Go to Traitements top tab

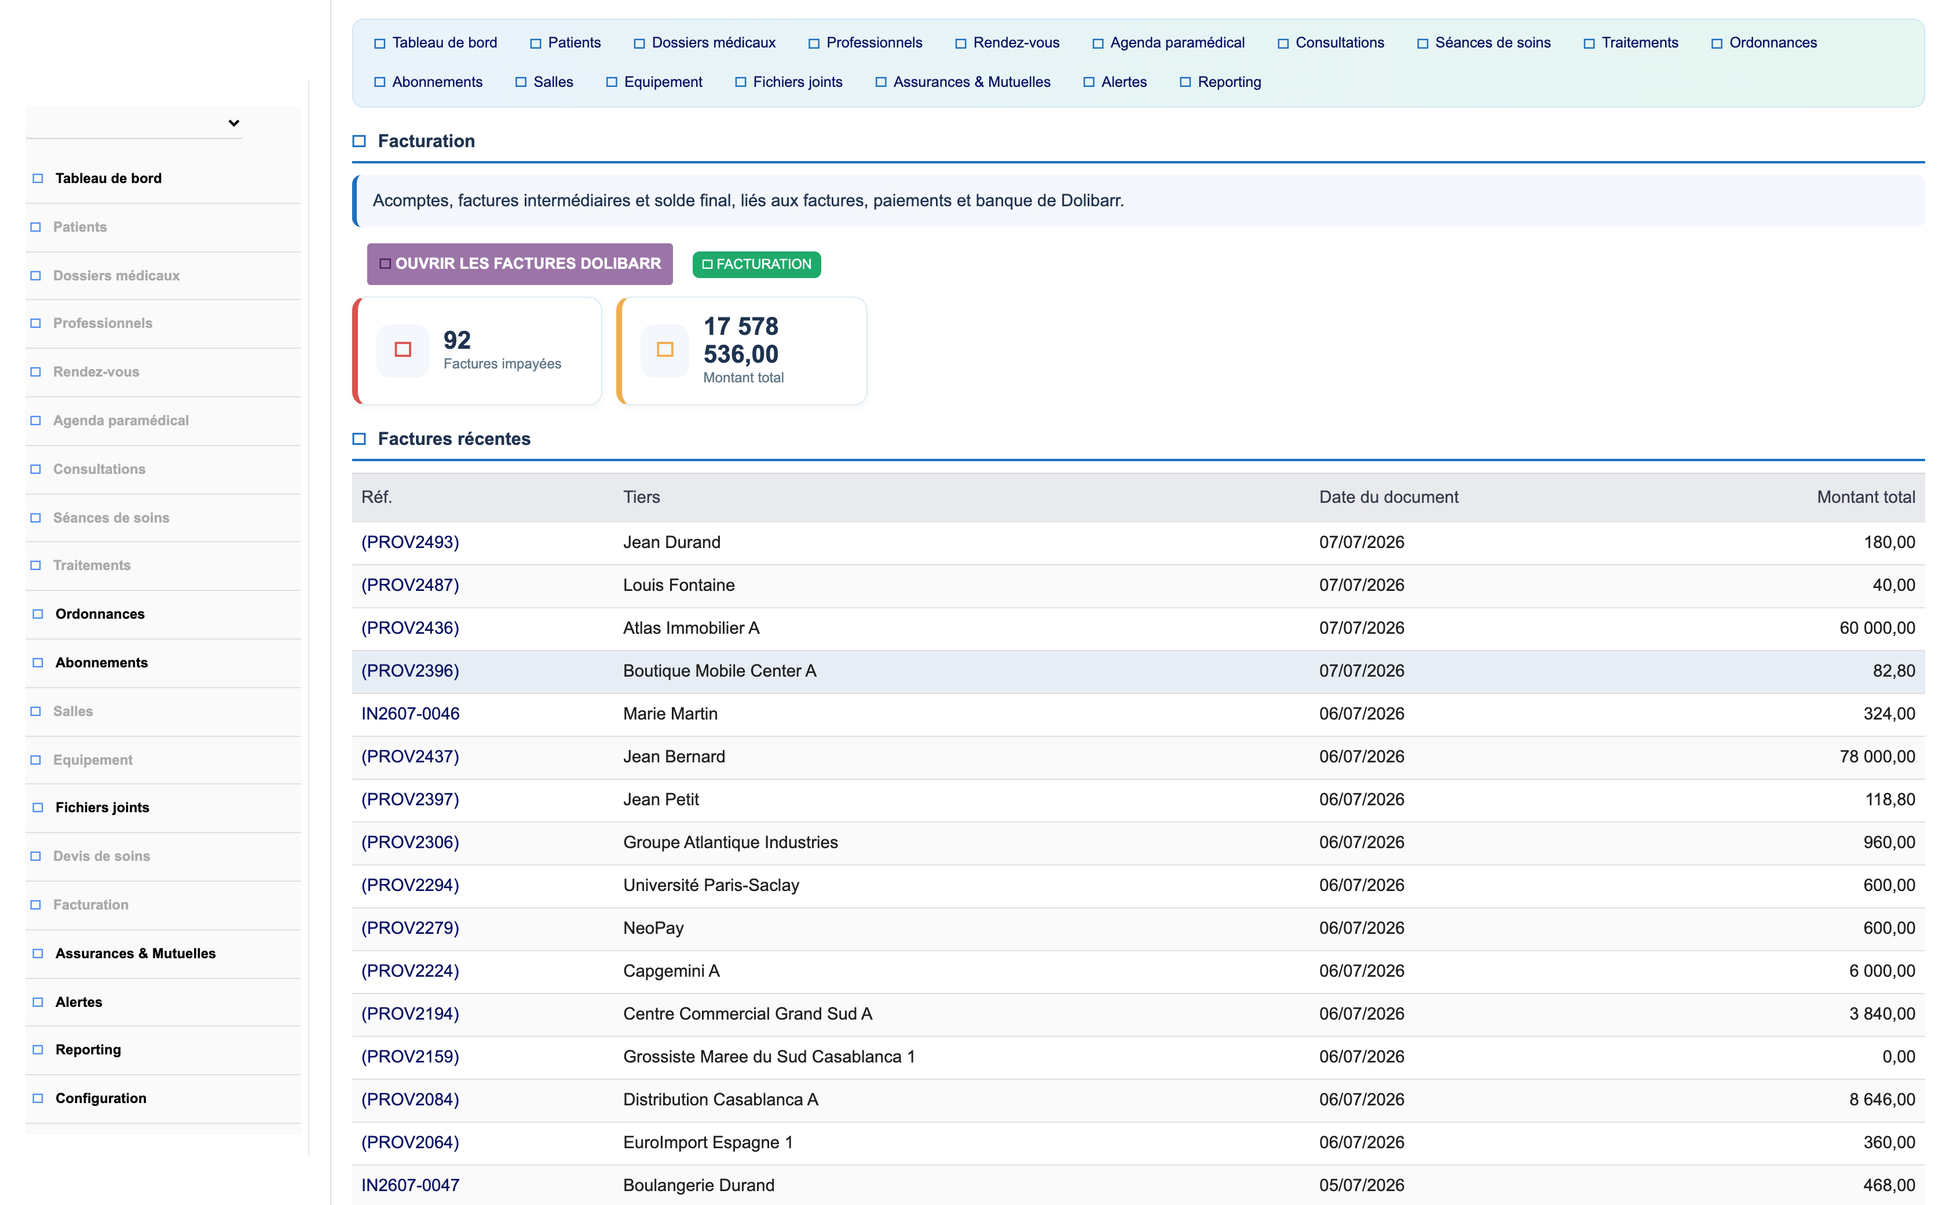[x=1631, y=43]
